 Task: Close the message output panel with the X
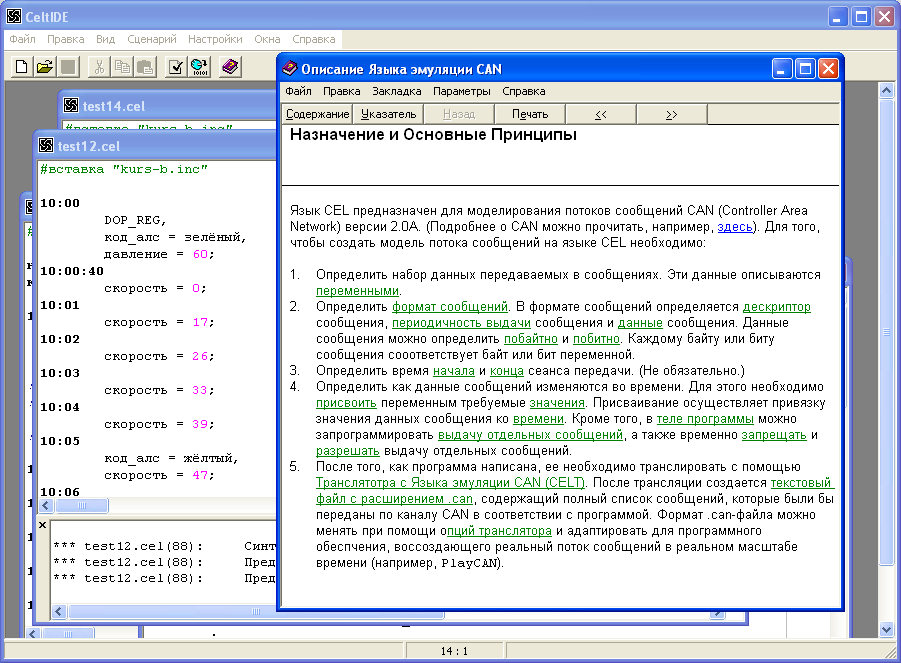click(43, 525)
